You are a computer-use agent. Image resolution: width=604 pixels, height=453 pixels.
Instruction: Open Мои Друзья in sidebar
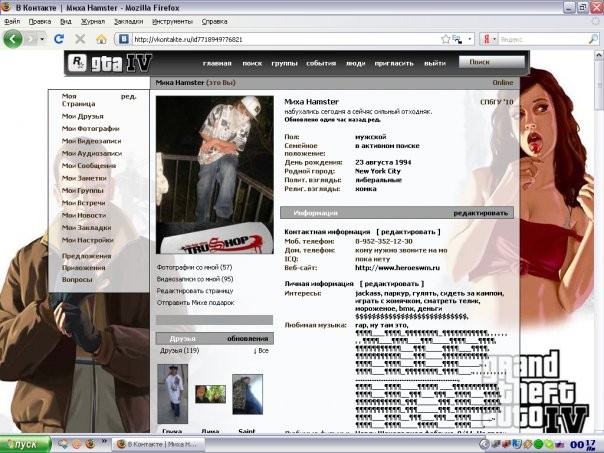click(83, 116)
